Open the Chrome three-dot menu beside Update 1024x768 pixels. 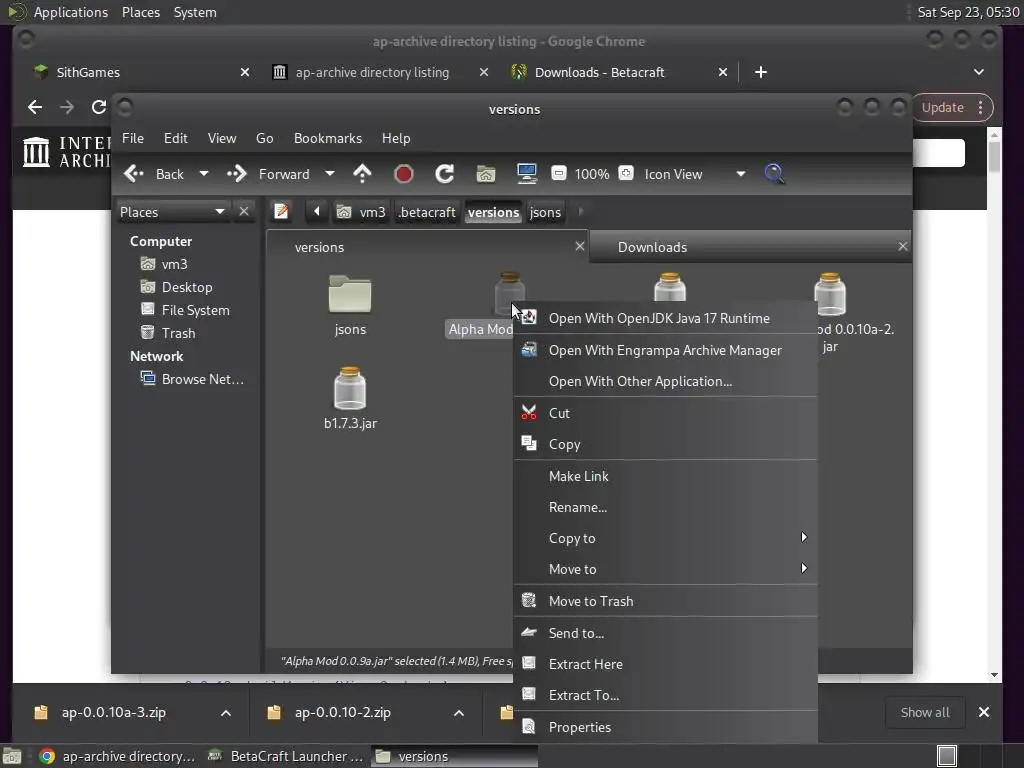click(980, 108)
